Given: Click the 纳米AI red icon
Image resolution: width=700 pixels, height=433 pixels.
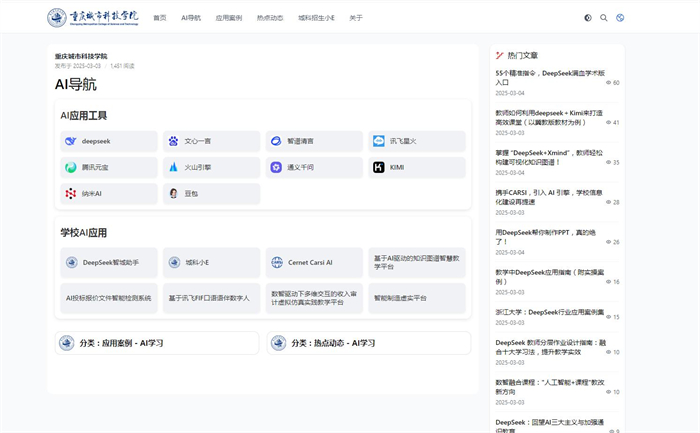Looking at the screenshot, I should (71, 193).
